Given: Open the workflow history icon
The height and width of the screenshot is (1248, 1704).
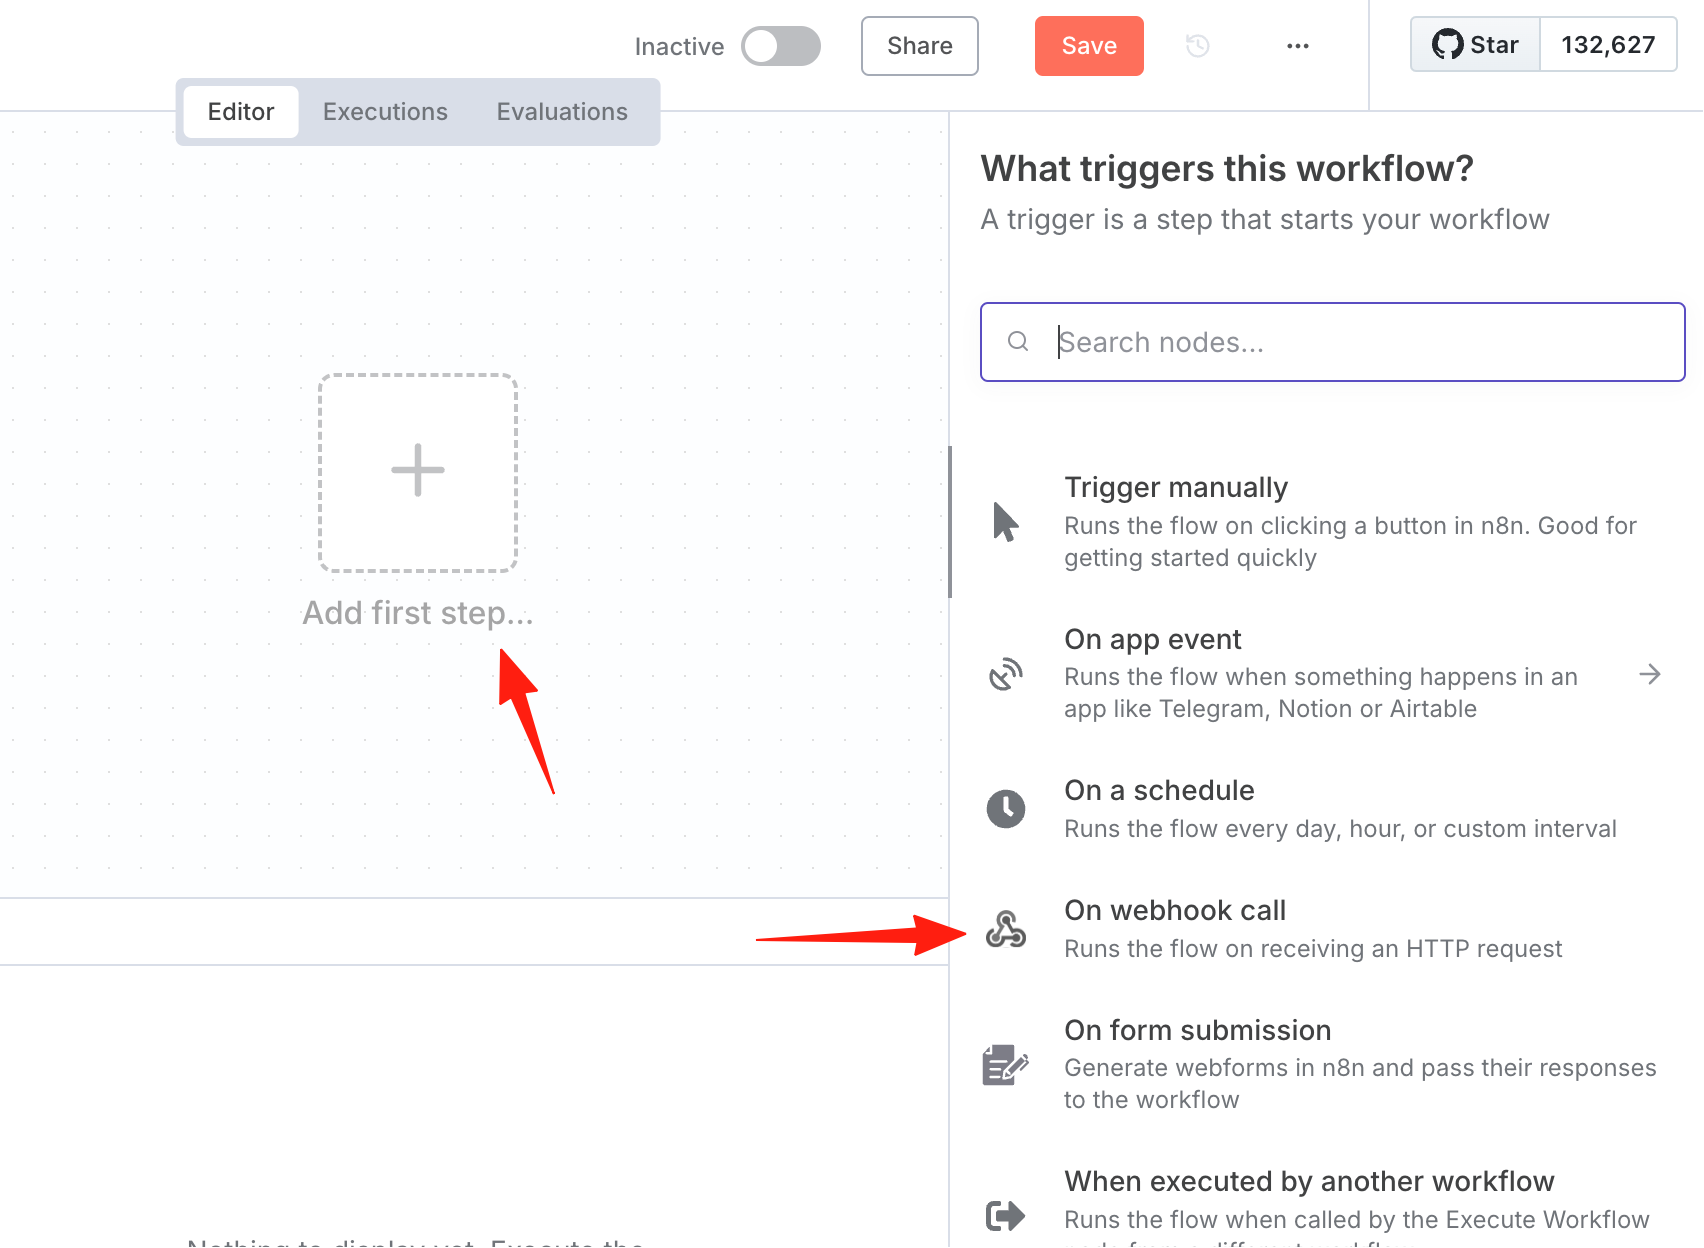Looking at the screenshot, I should pos(1198,45).
